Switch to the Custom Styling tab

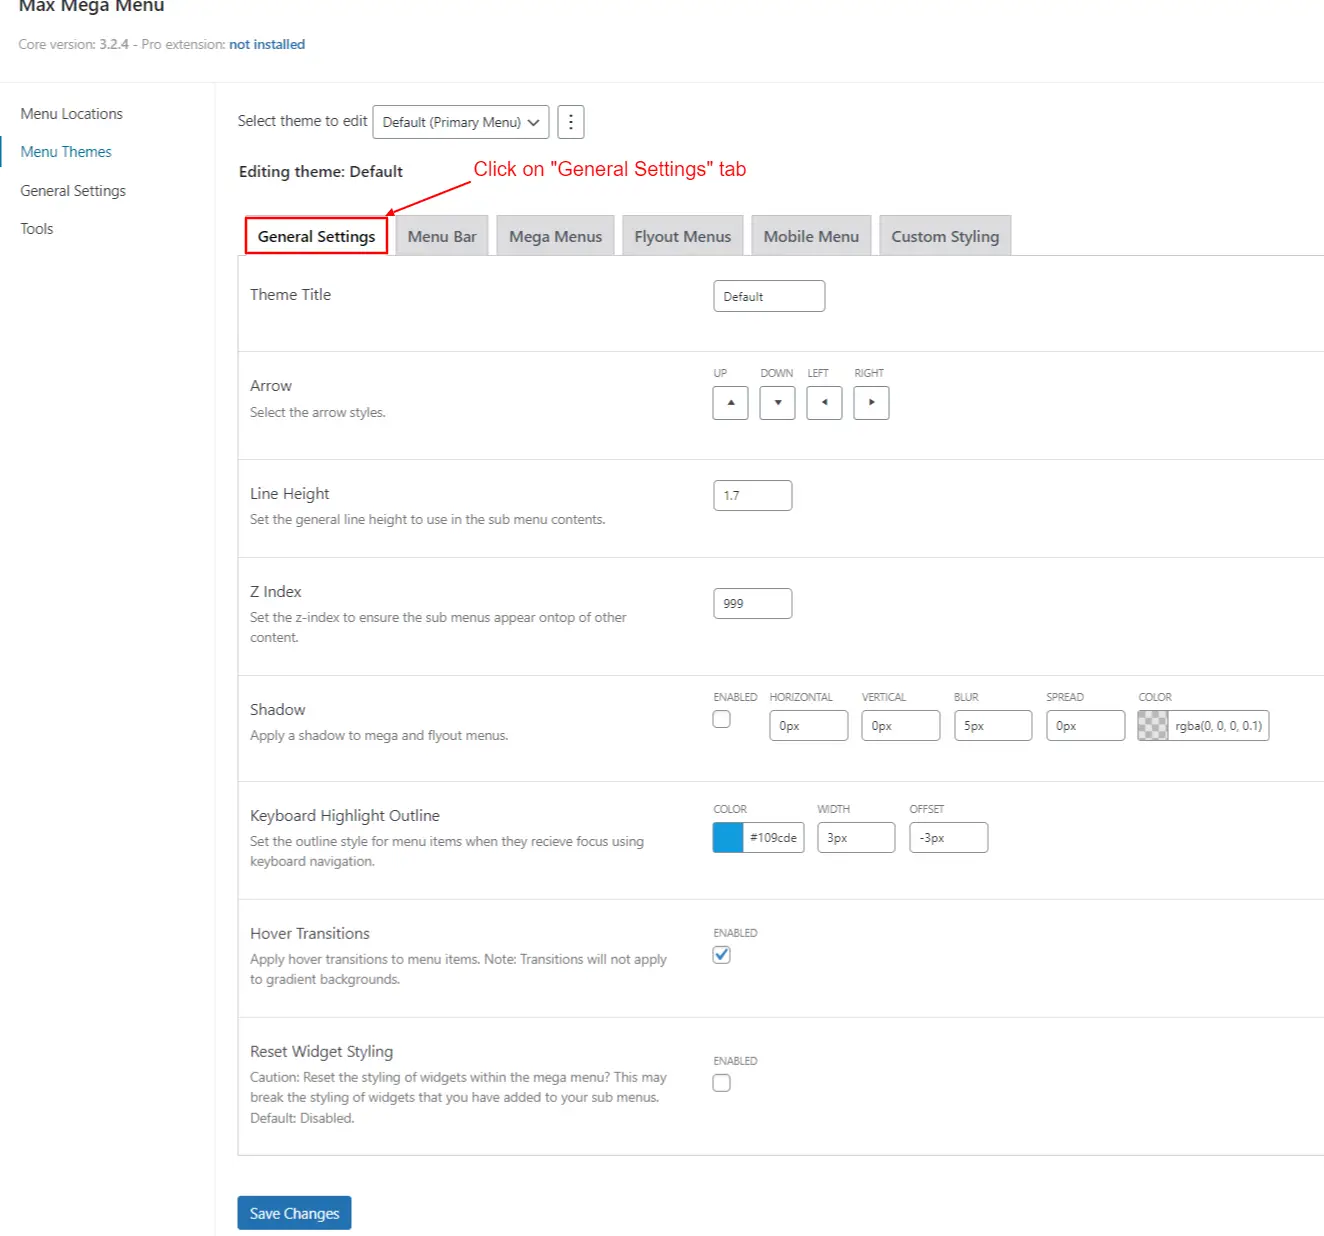pyautogui.click(x=945, y=235)
